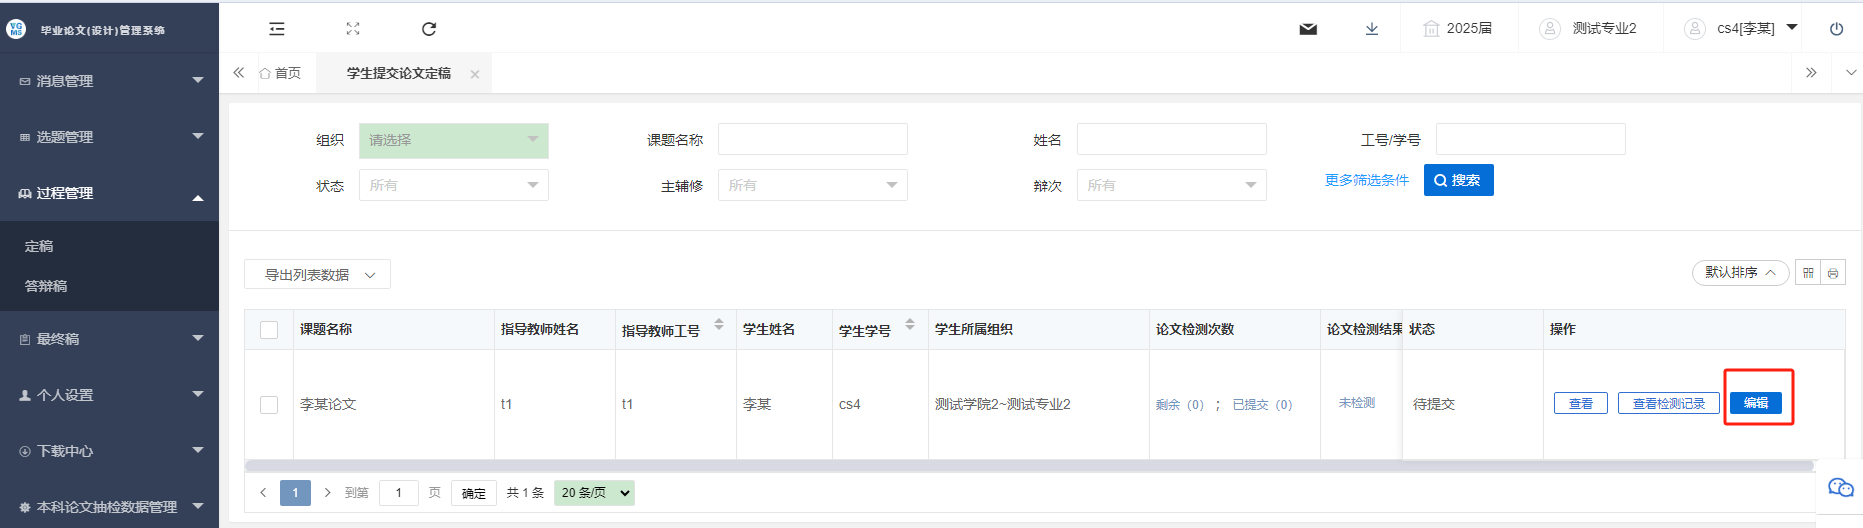The height and width of the screenshot is (528, 1863).
Task: Click the 剩余（0） link
Action: pyautogui.click(x=1180, y=405)
